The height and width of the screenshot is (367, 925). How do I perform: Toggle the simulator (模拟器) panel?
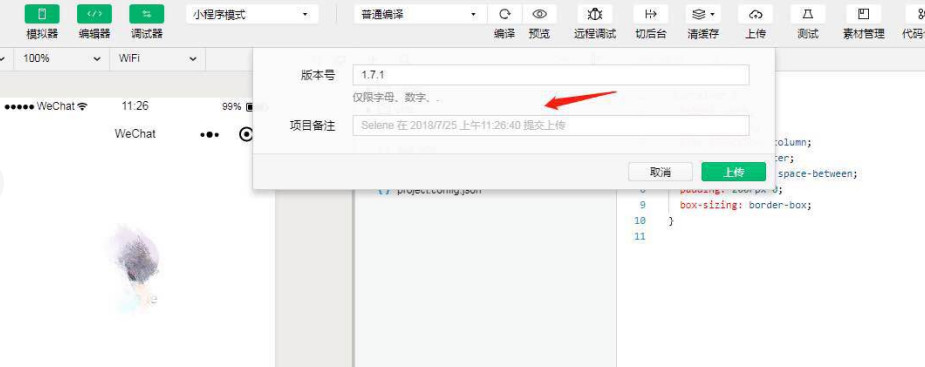(x=42, y=14)
